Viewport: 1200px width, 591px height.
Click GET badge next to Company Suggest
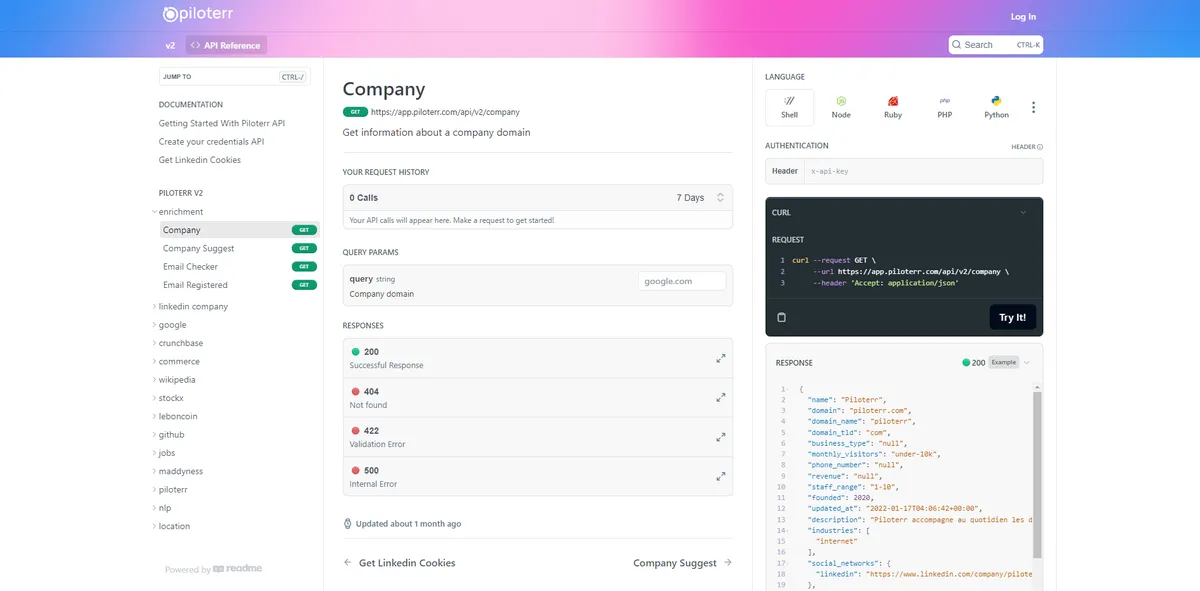304,248
